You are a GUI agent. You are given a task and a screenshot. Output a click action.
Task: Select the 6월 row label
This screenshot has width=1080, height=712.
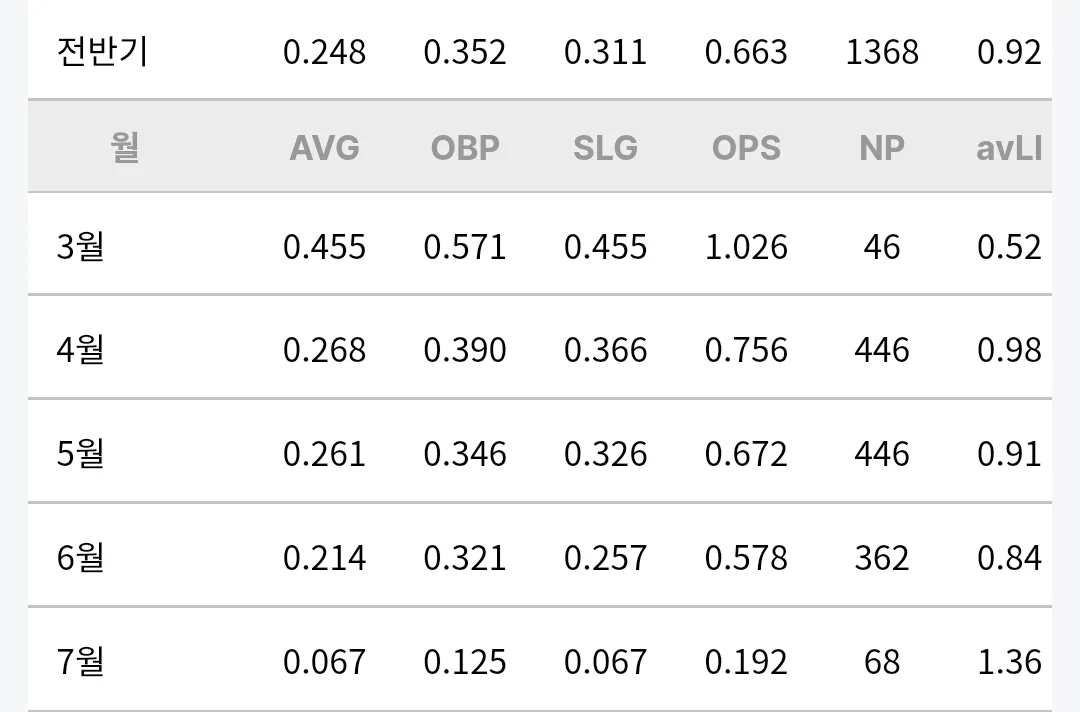[x=81, y=557]
